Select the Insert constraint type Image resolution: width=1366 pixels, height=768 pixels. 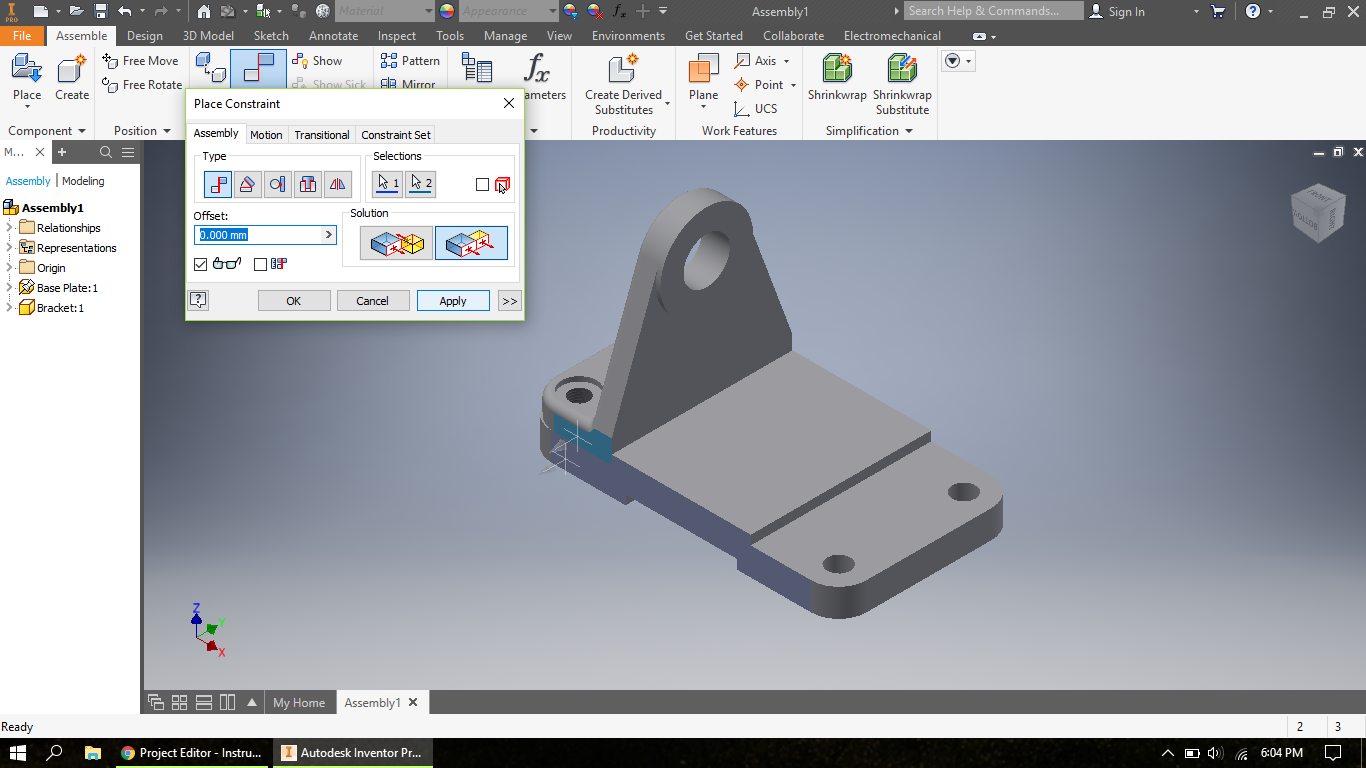click(x=307, y=184)
